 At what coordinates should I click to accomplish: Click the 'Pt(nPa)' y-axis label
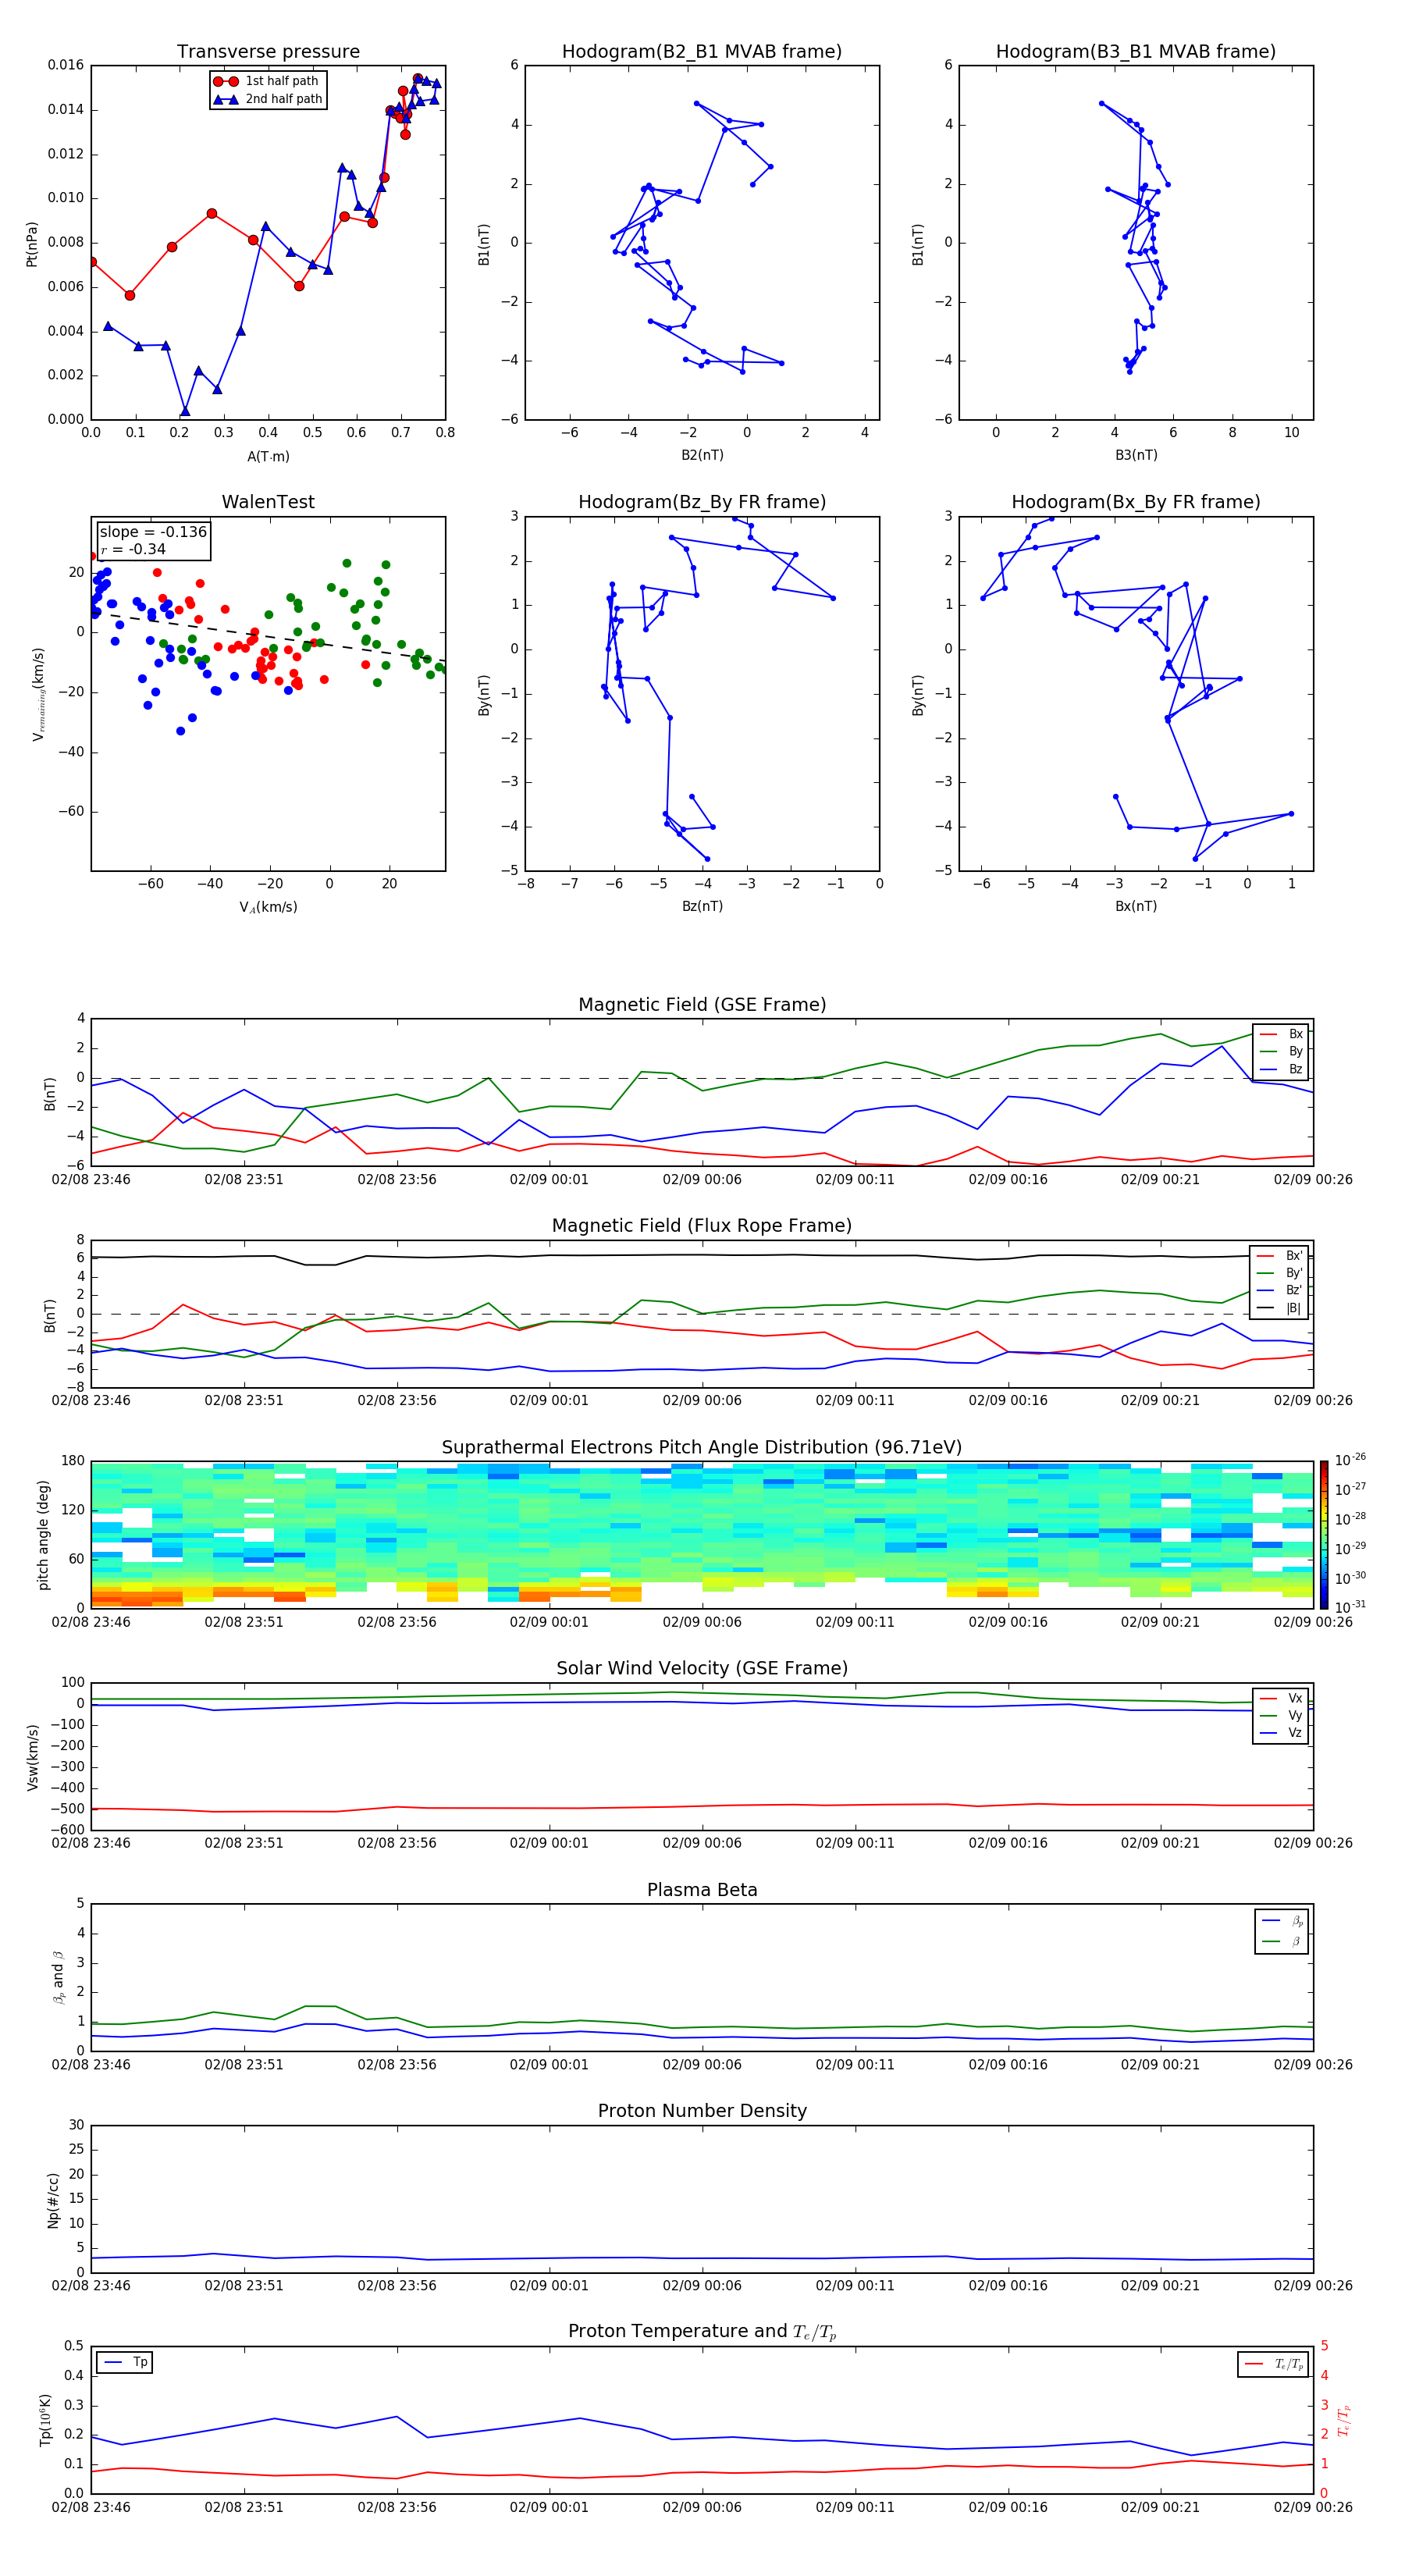point(32,243)
